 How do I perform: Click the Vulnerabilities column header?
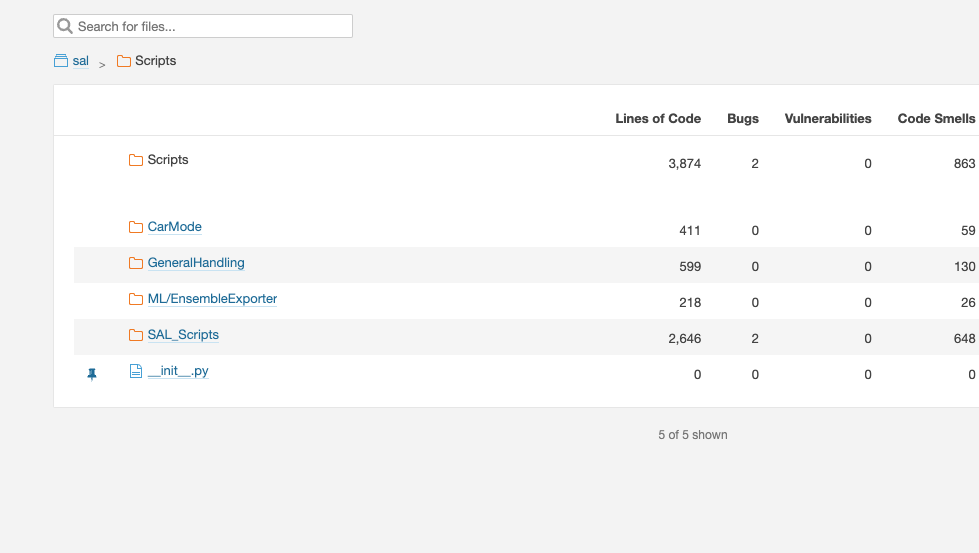coord(828,118)
